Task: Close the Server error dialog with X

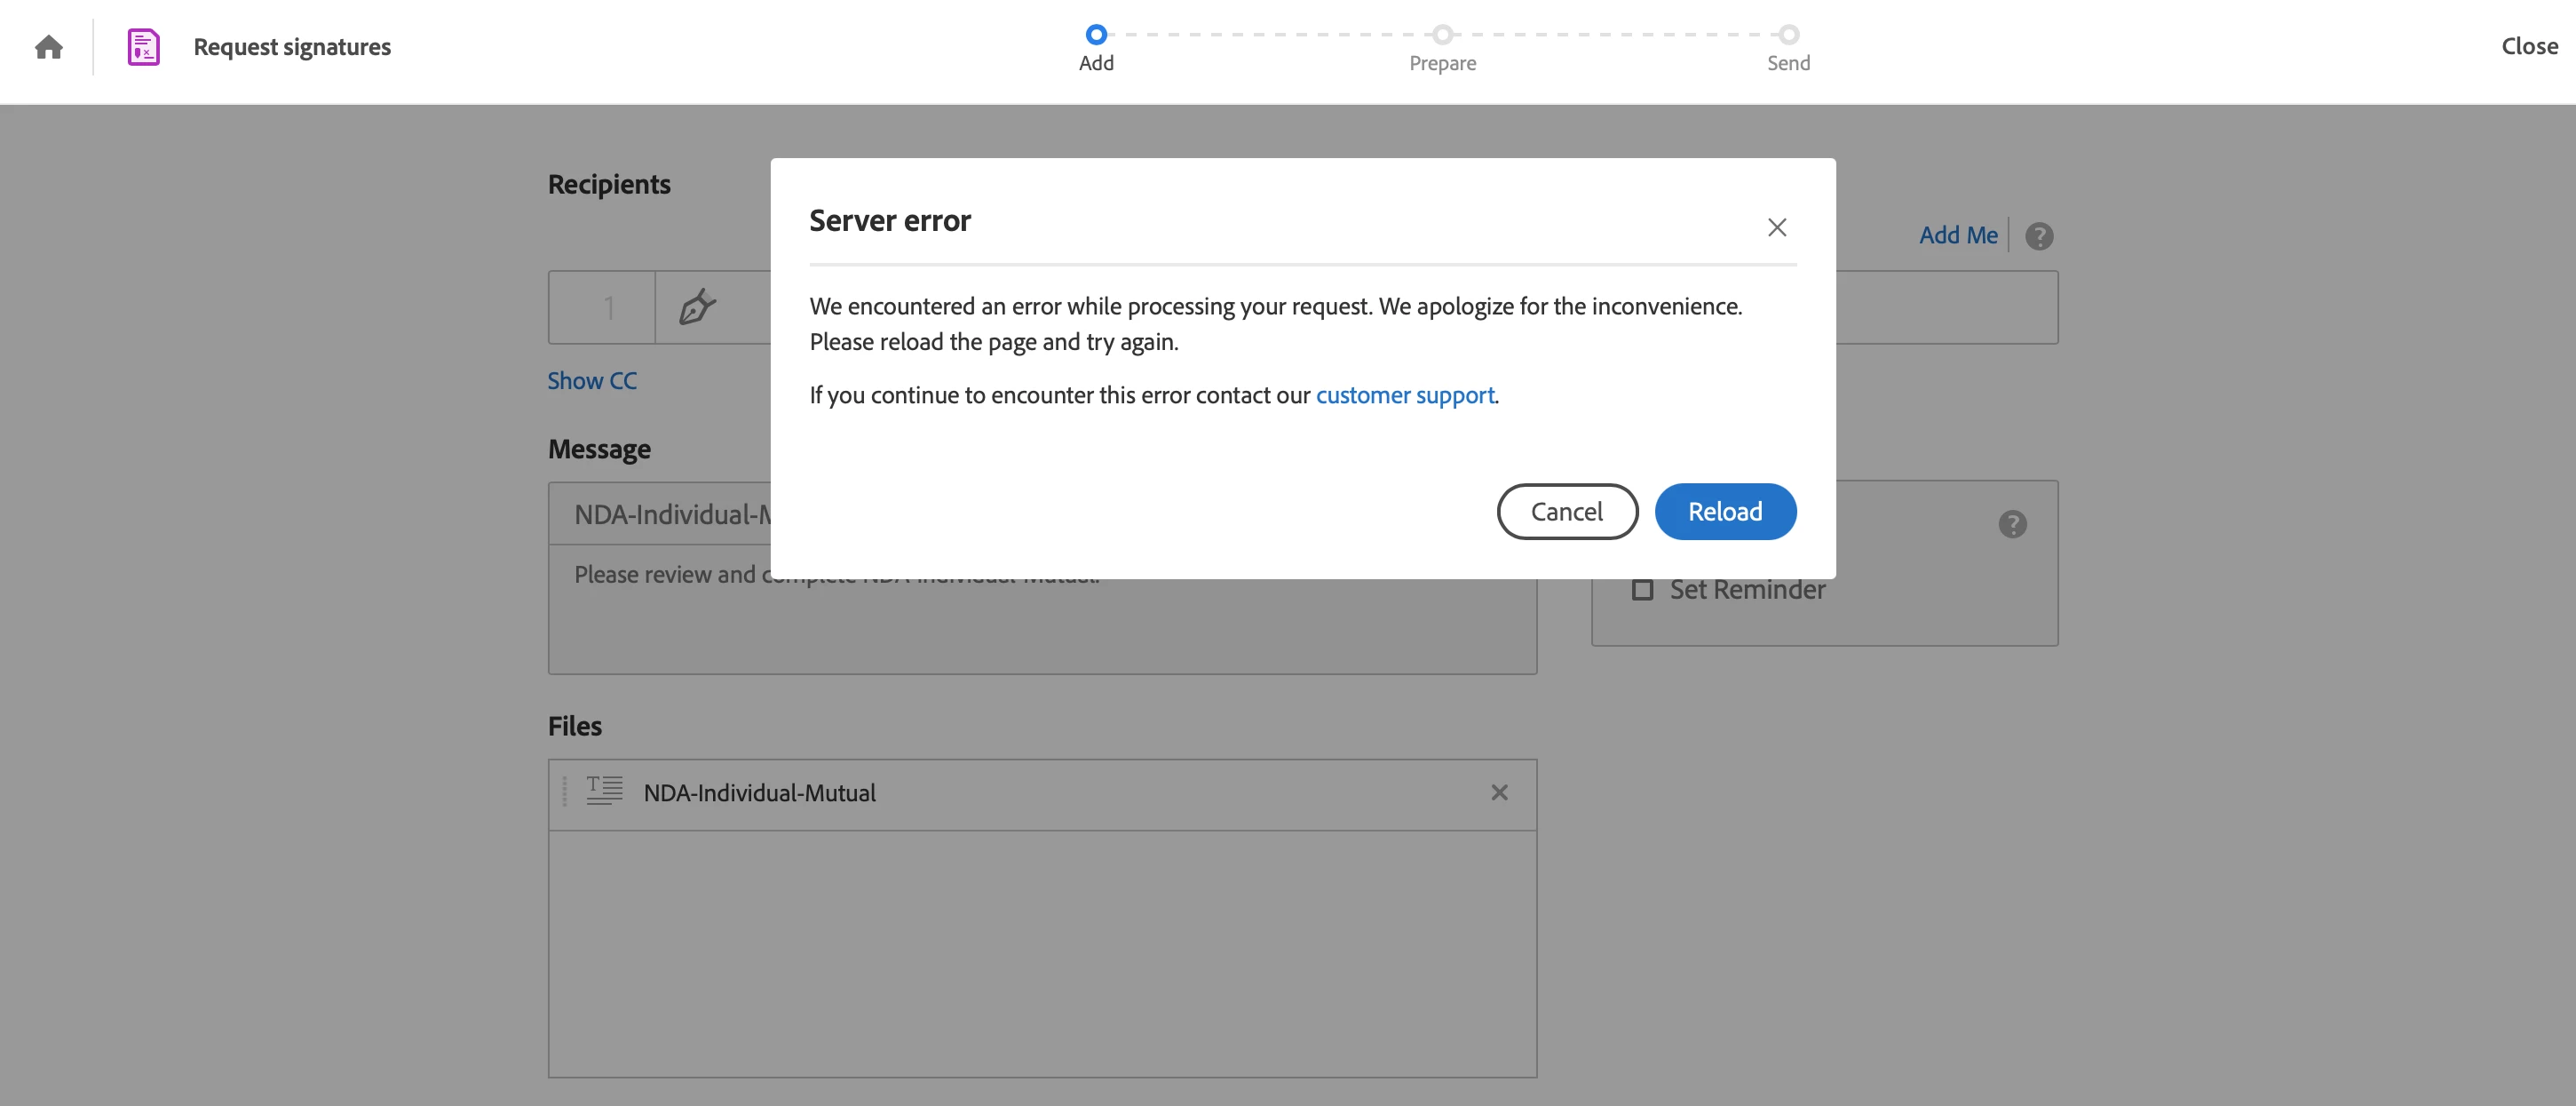Action: pos(1776,227)
